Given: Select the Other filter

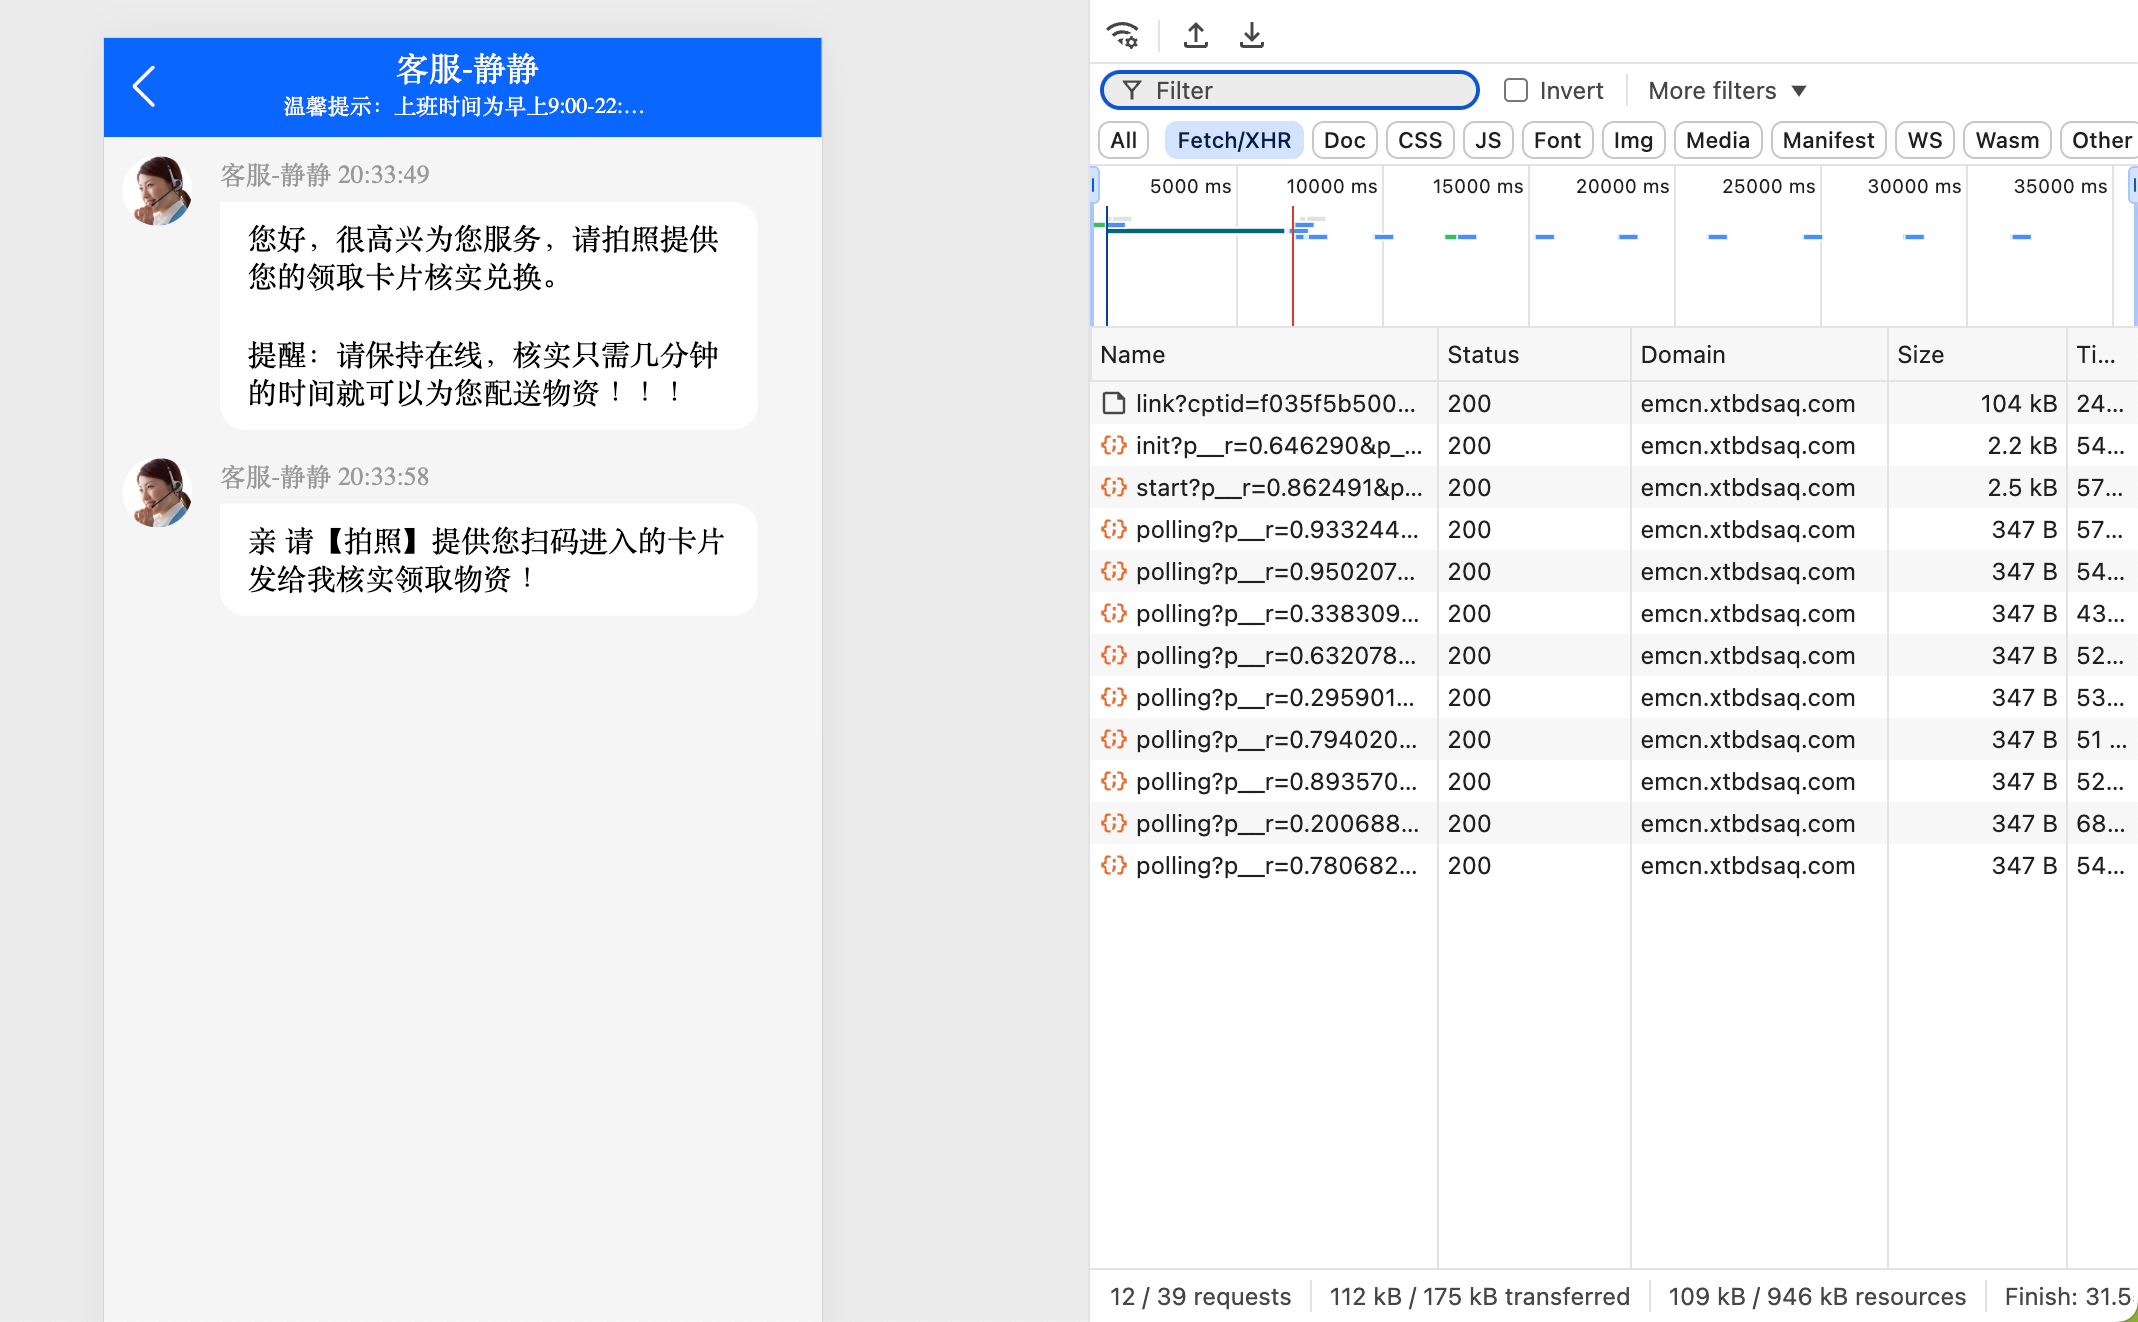Looking at the screenshot, I should pyautogui.click(x=2100, y=140).
